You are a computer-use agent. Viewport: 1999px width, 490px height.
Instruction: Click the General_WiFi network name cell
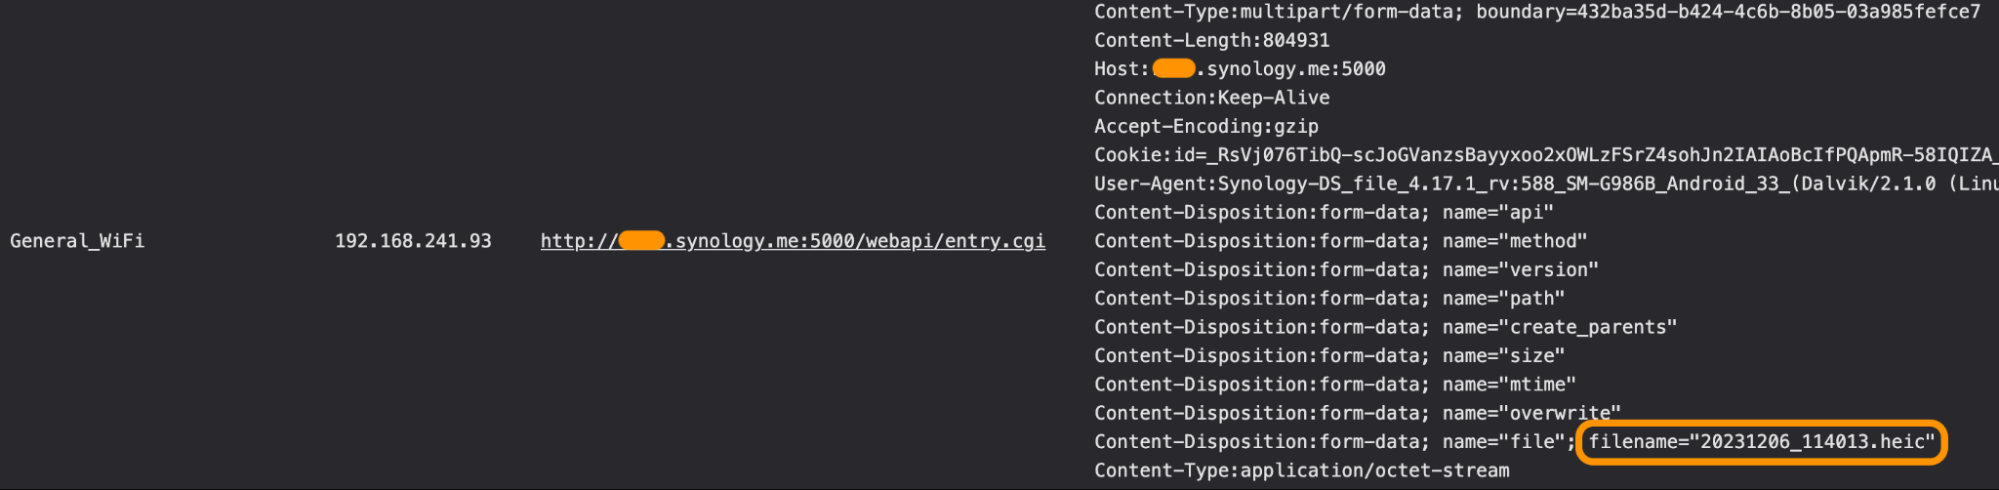77,241
